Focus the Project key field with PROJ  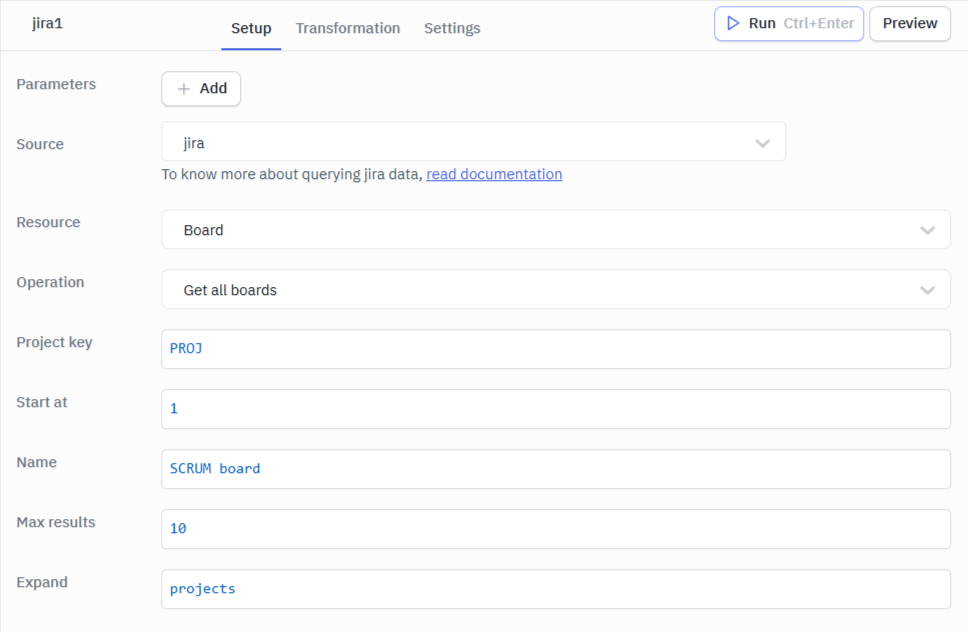tap(556, 349)
